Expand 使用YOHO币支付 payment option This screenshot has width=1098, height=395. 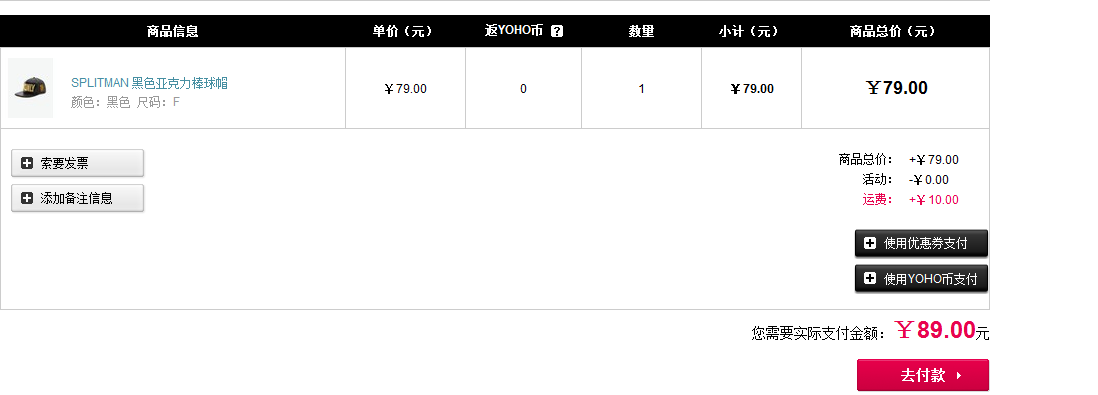921,278
